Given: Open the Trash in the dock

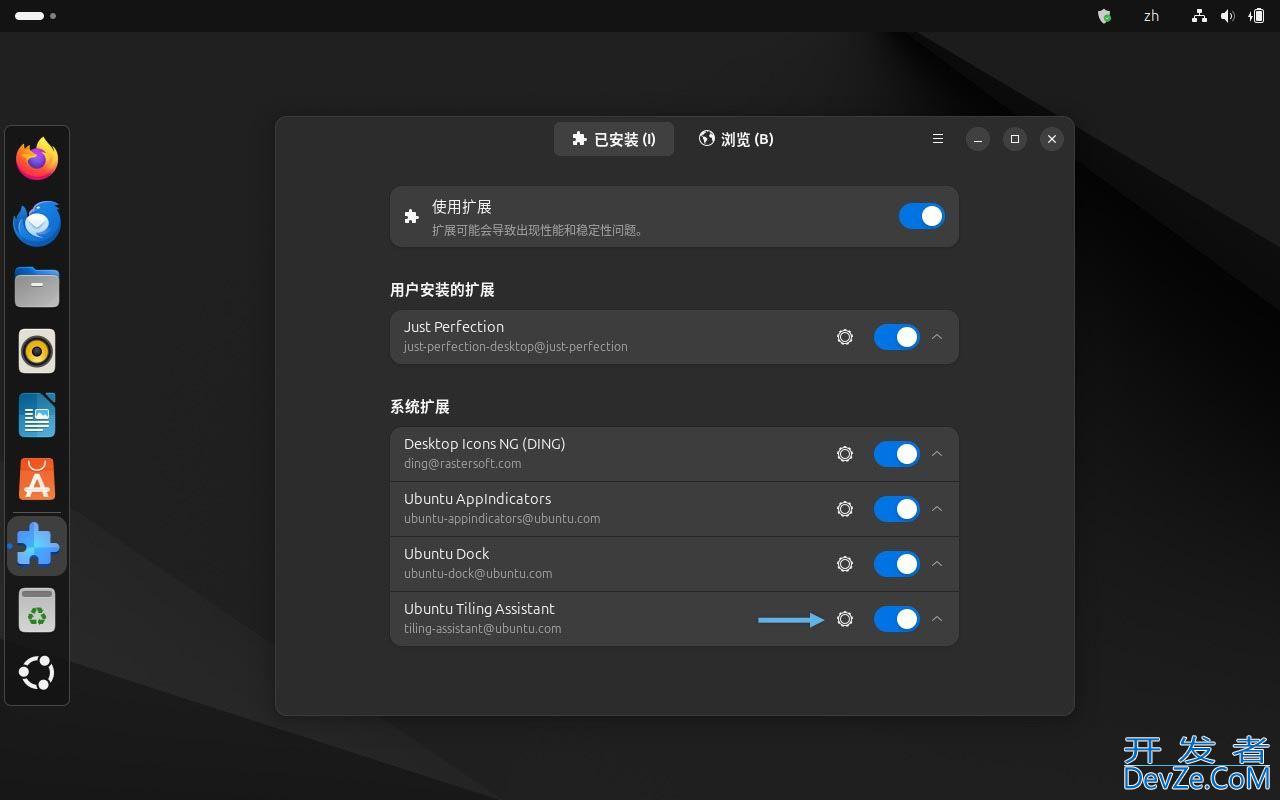Looking at the screenshot, I should 37,610.
